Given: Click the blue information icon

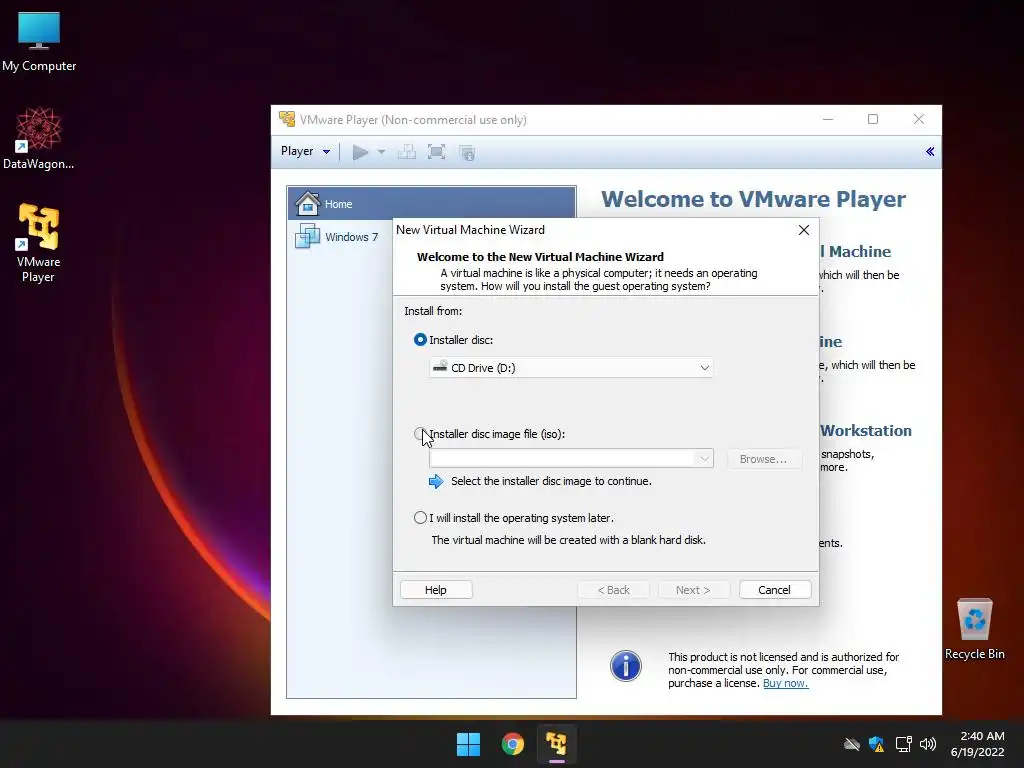Looking at the screenshot, I should (x=626, y=666).
